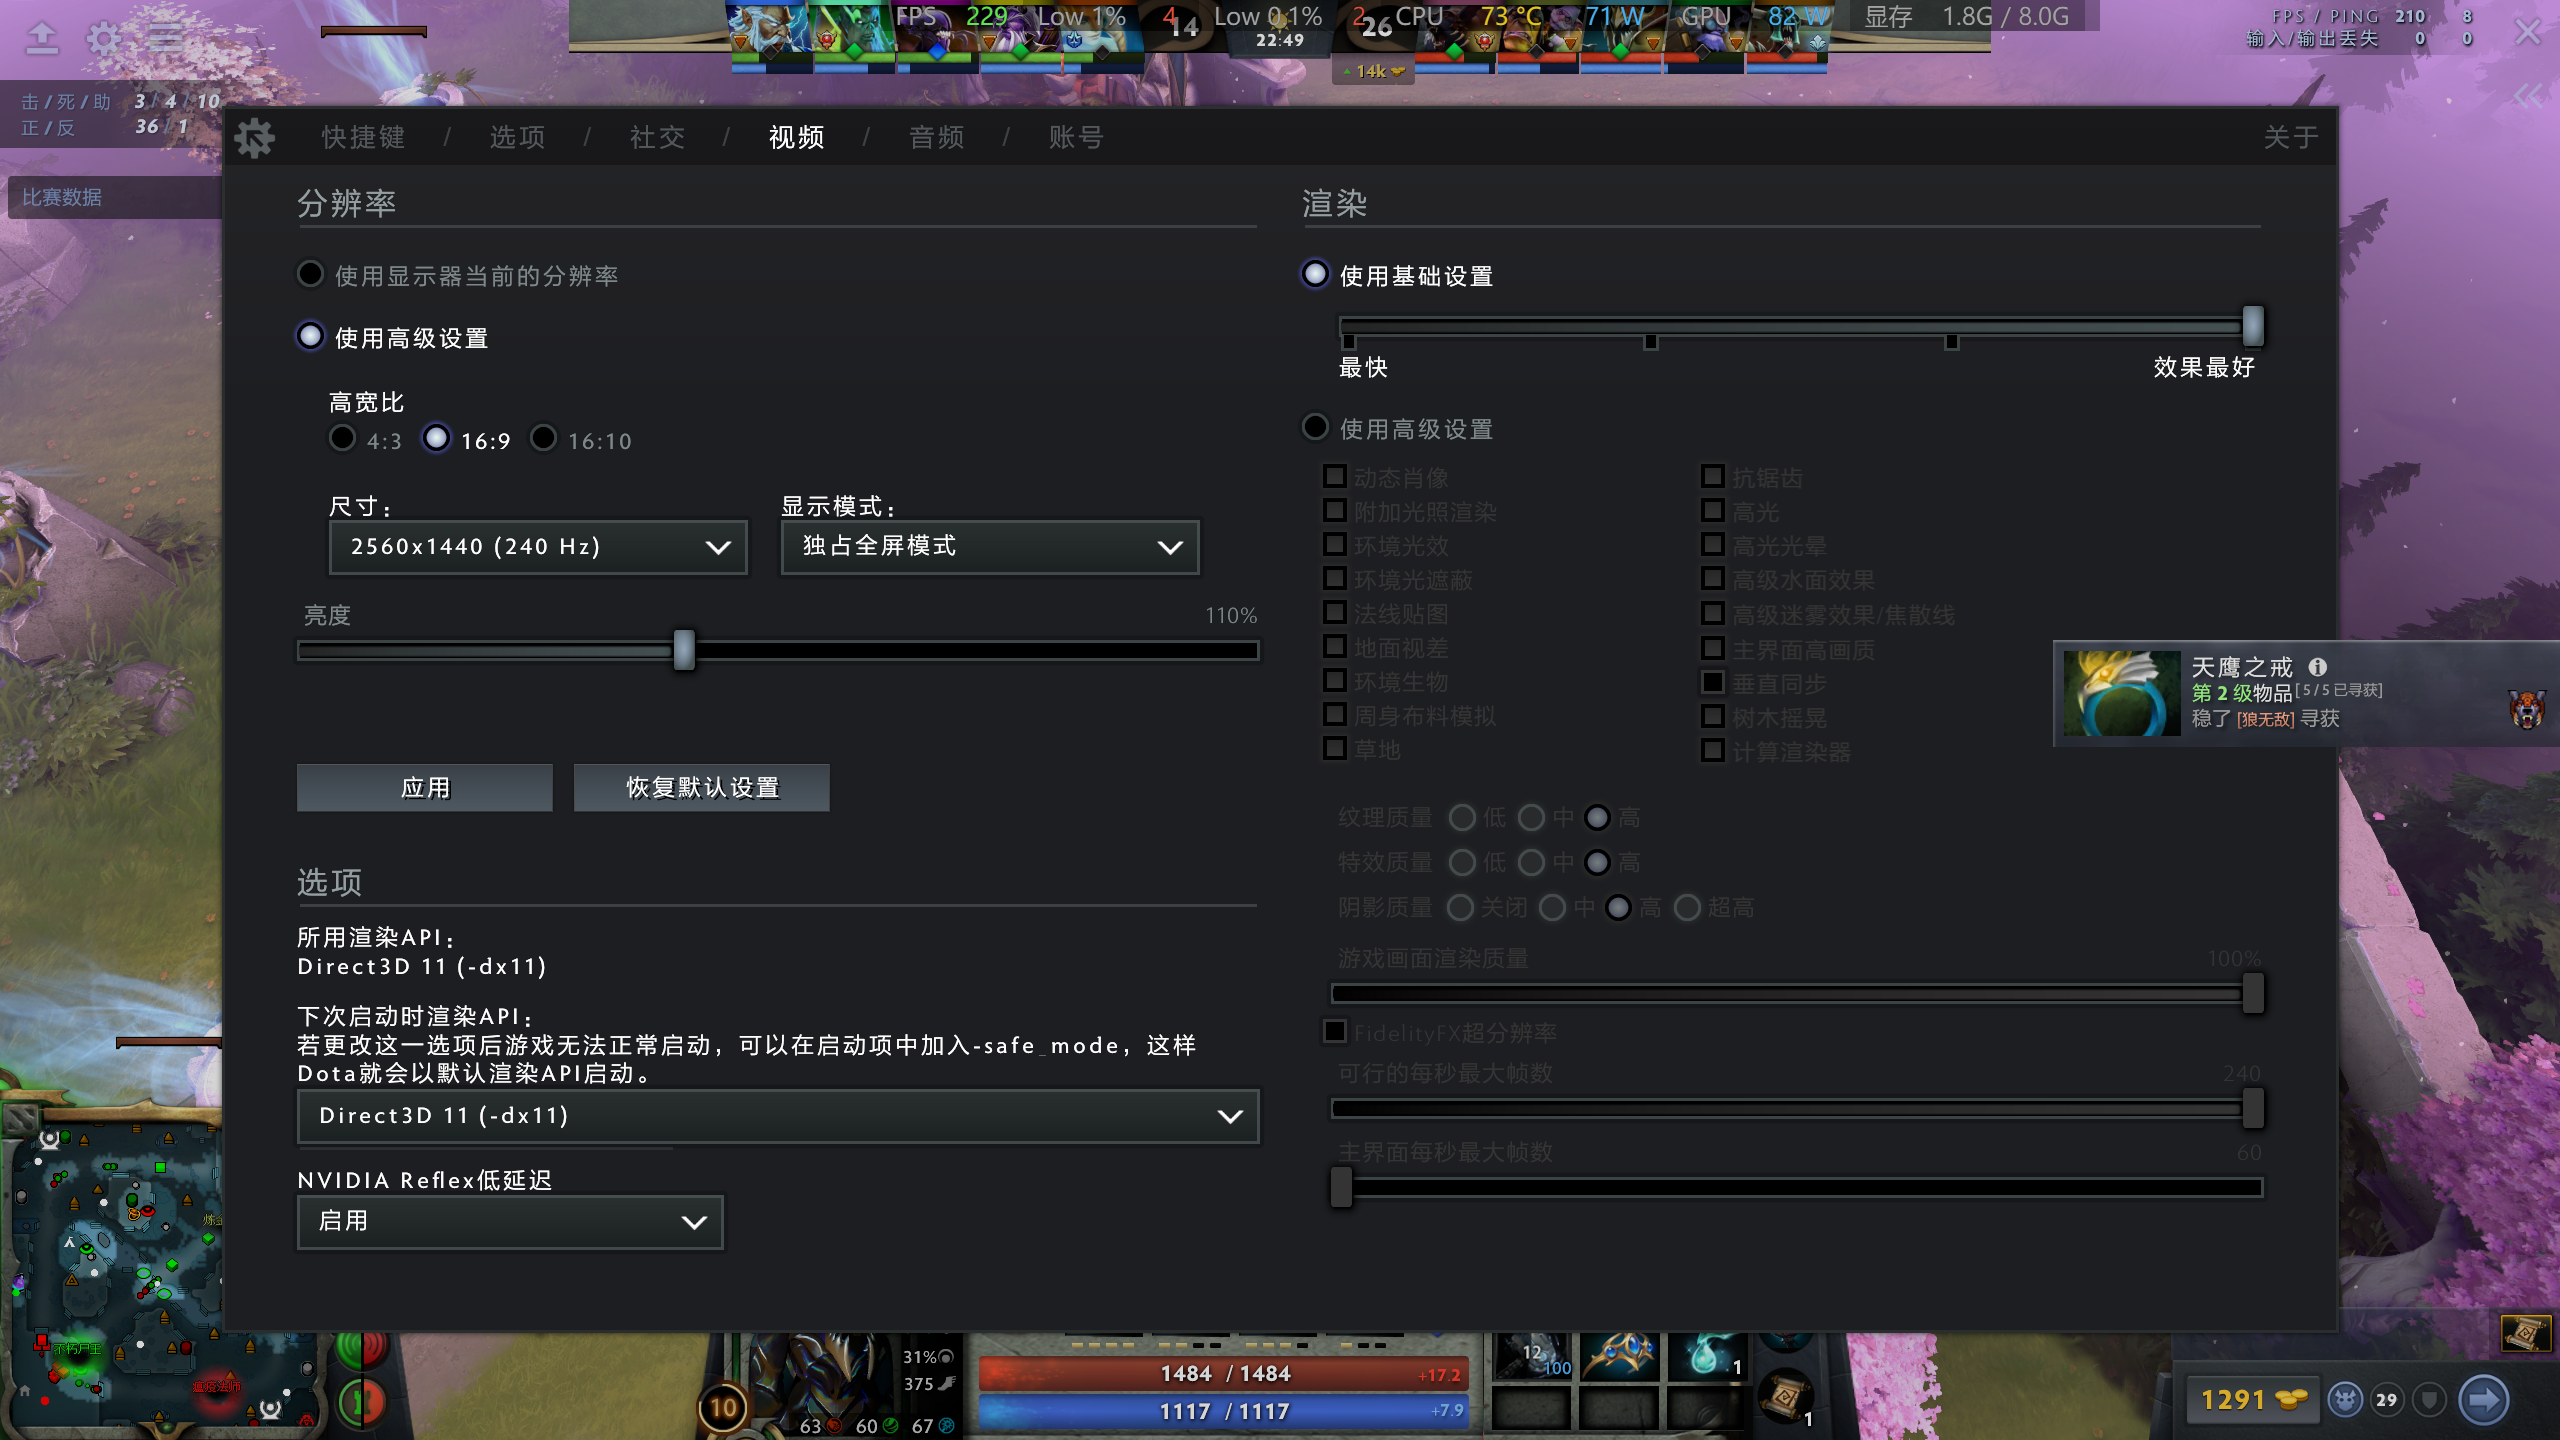Toggle the 动态肖像 checkbox

[x=1335, y=476]
